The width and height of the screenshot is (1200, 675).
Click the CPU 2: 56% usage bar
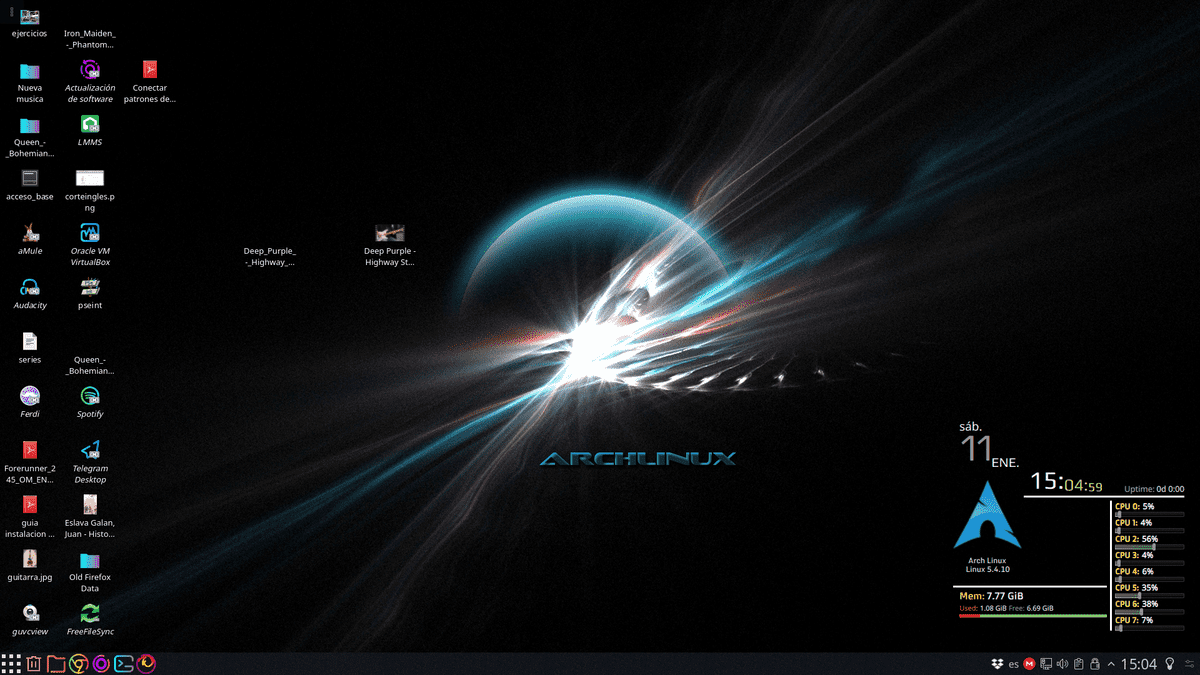tap(1150, 547)
